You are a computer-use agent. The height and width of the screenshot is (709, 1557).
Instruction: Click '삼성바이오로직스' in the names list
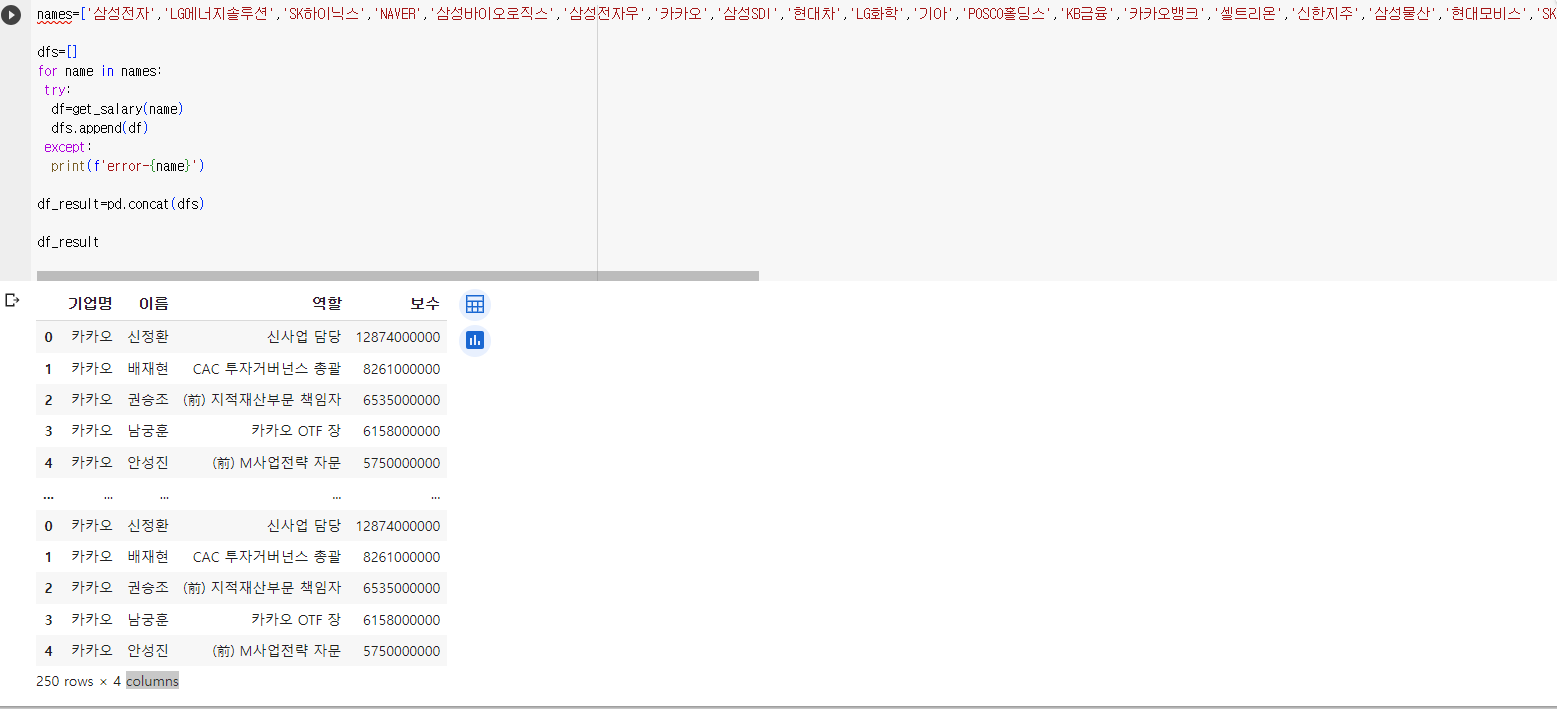490,15
